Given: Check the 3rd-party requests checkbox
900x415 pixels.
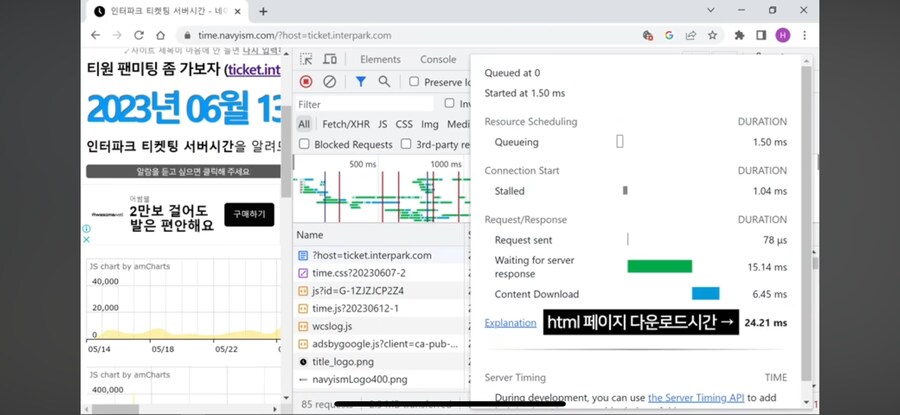Looking at the screenshot, I should (x=406, y=144).
